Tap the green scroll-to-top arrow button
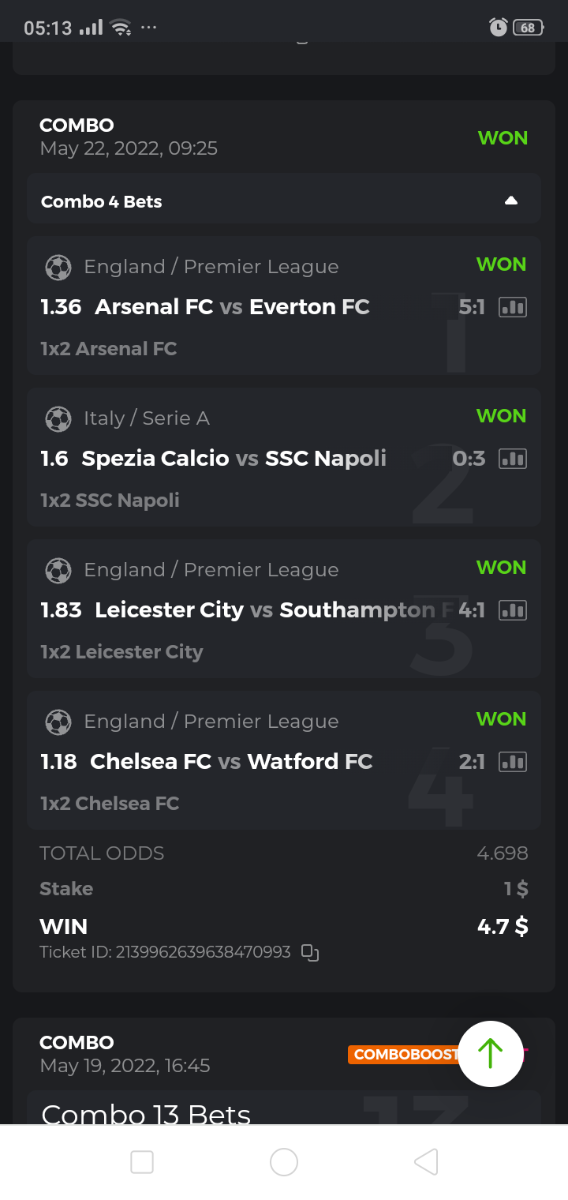This screenshot has width=568, height=1200. (x=490, y=1054)
